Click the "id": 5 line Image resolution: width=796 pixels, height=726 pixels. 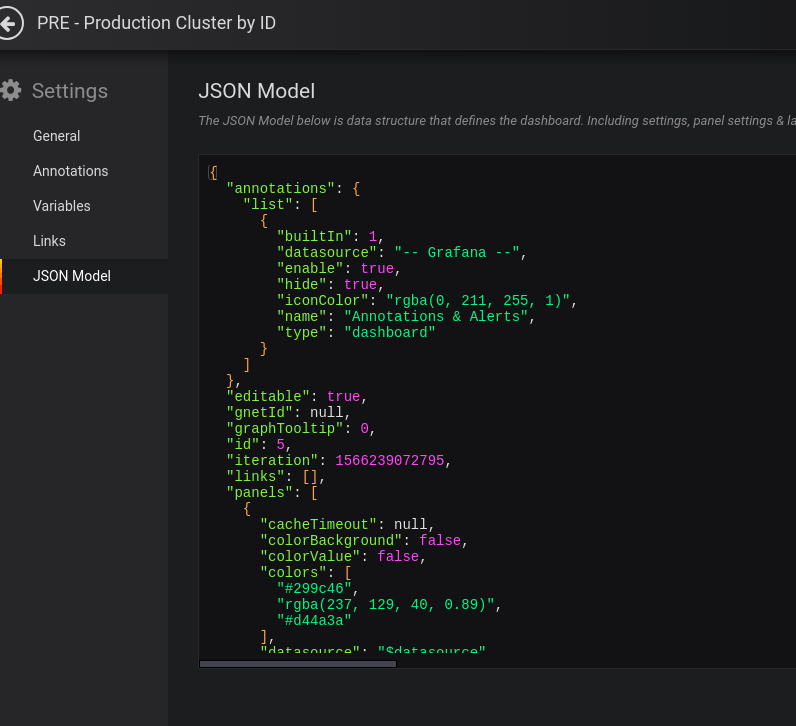[259, 444]
